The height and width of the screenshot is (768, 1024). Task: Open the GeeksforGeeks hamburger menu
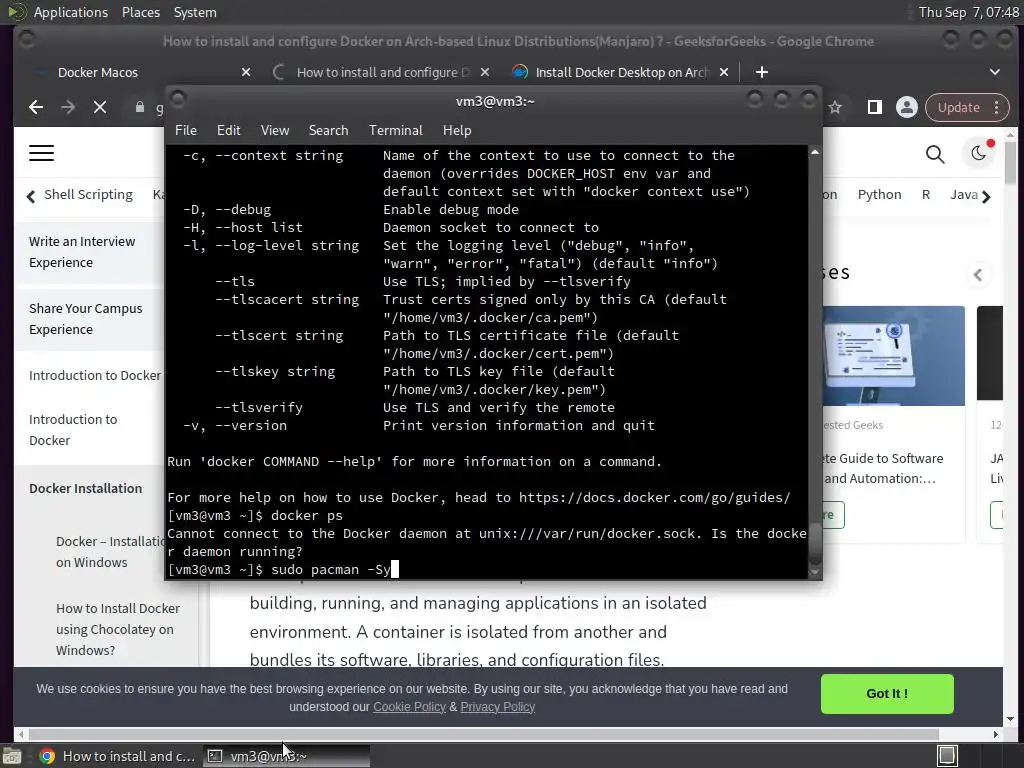coord(41,153)
